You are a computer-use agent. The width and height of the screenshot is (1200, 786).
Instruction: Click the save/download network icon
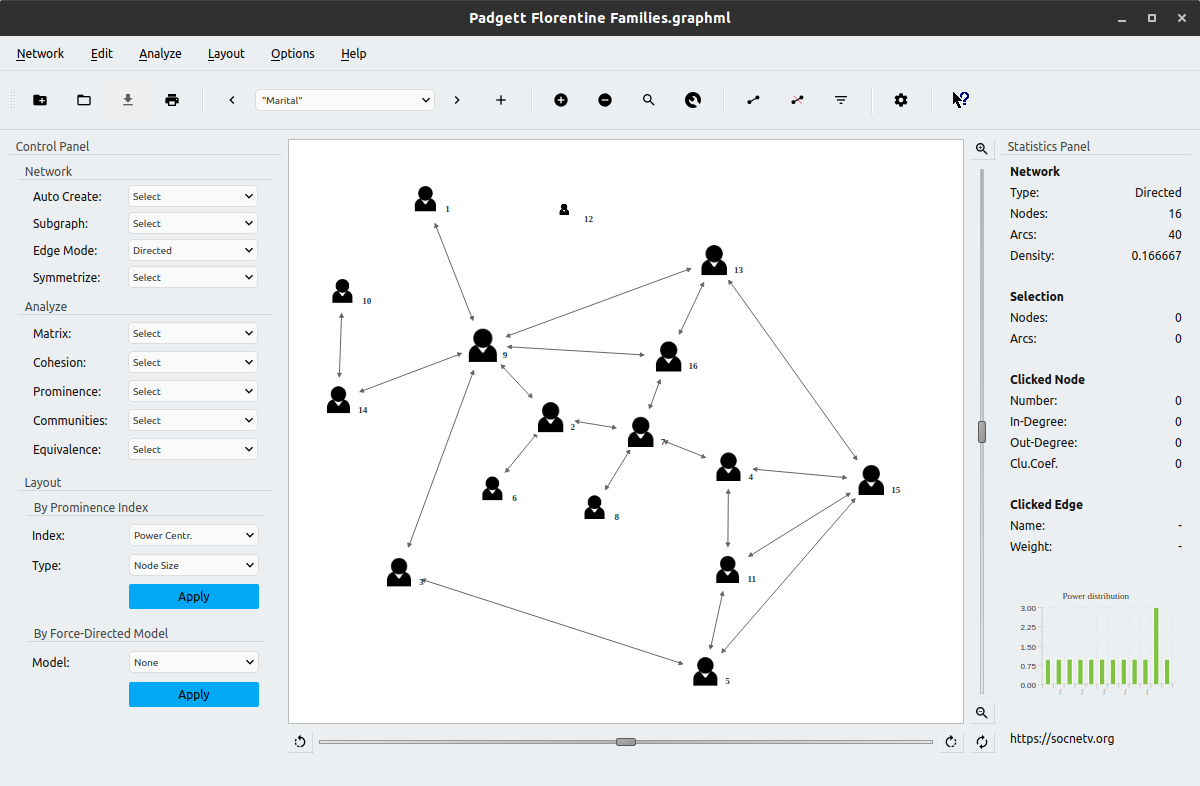(128, 100)
